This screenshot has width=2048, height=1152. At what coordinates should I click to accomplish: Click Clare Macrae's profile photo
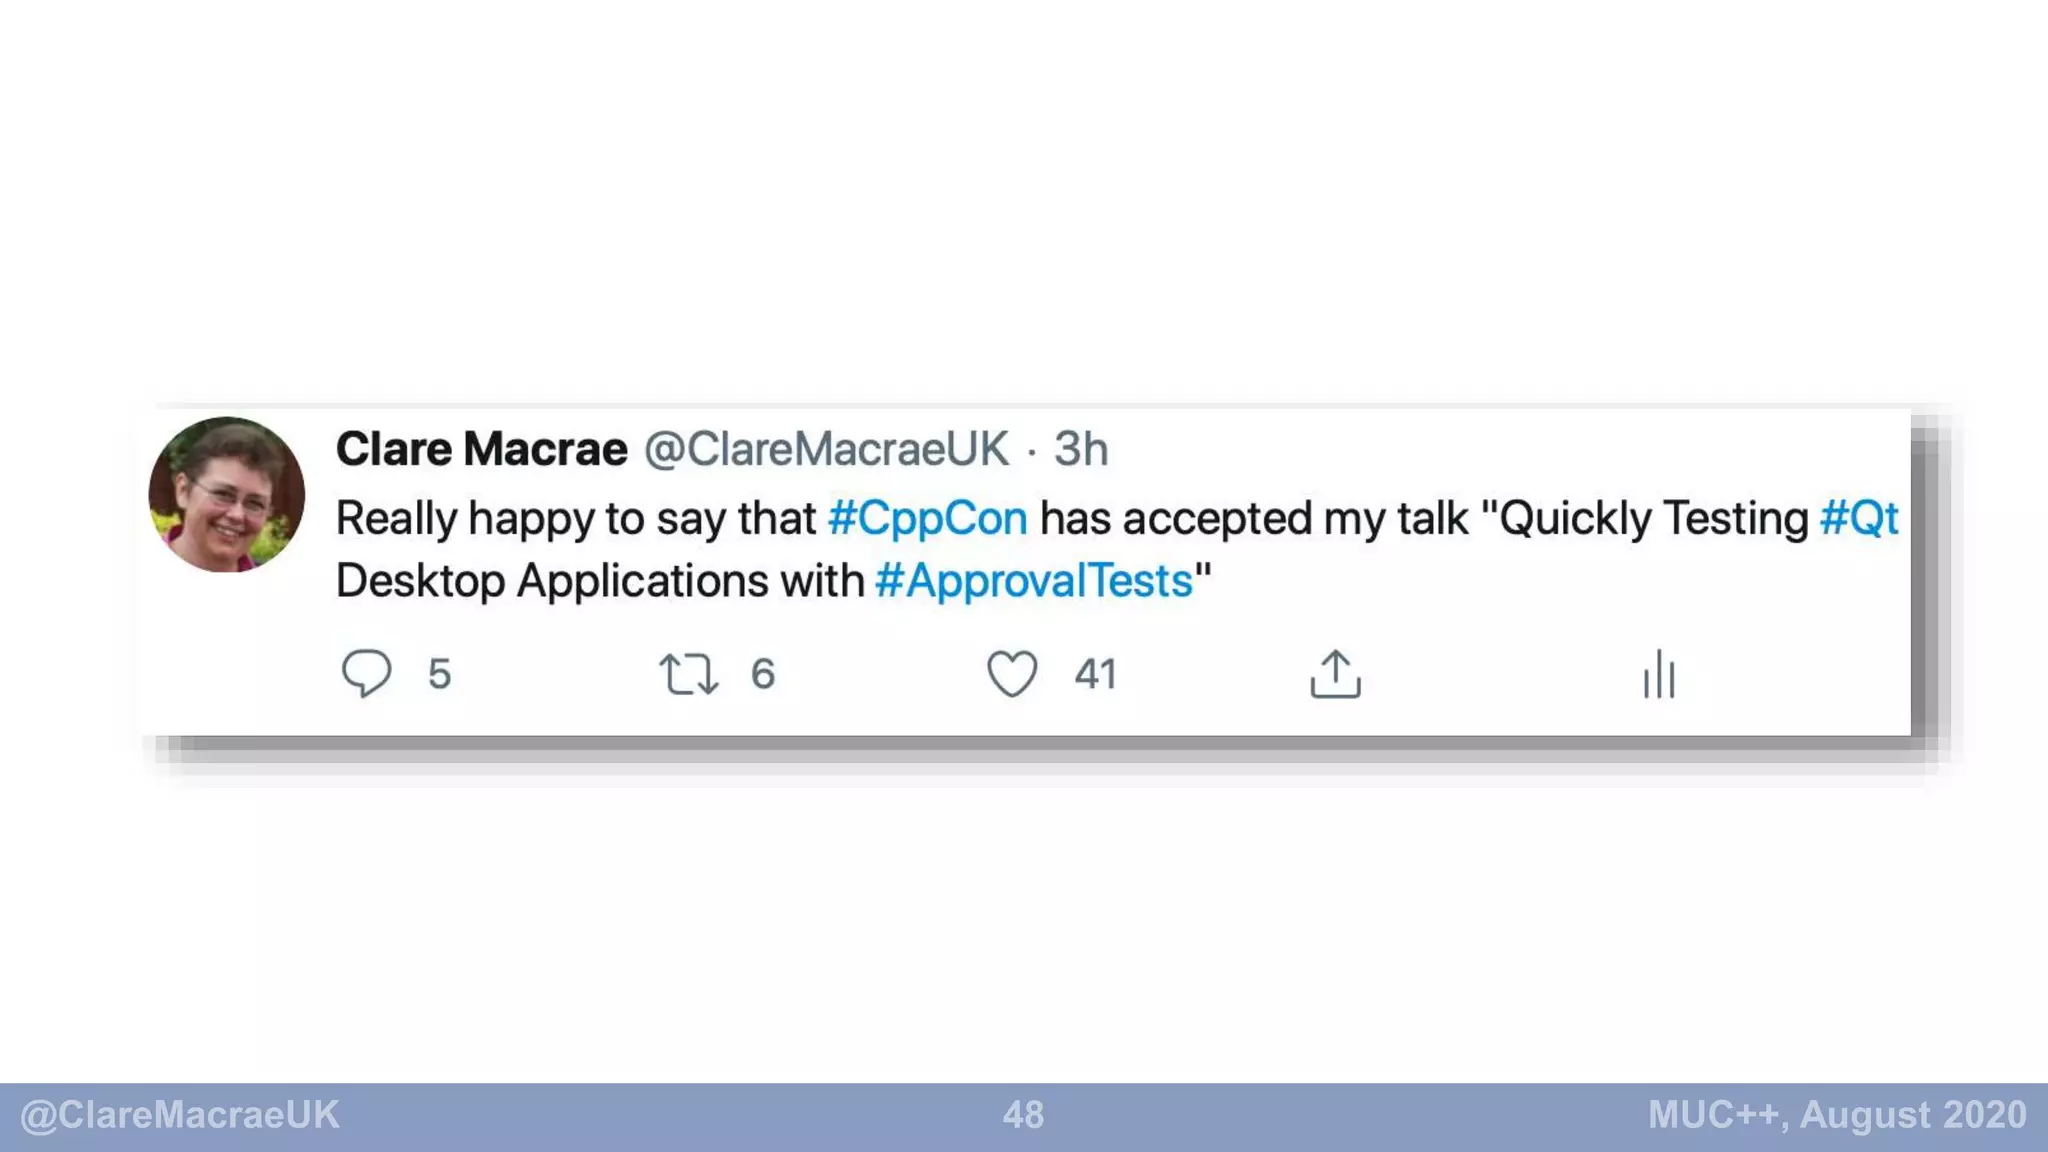pyautogui.click(x=227, y=494)
